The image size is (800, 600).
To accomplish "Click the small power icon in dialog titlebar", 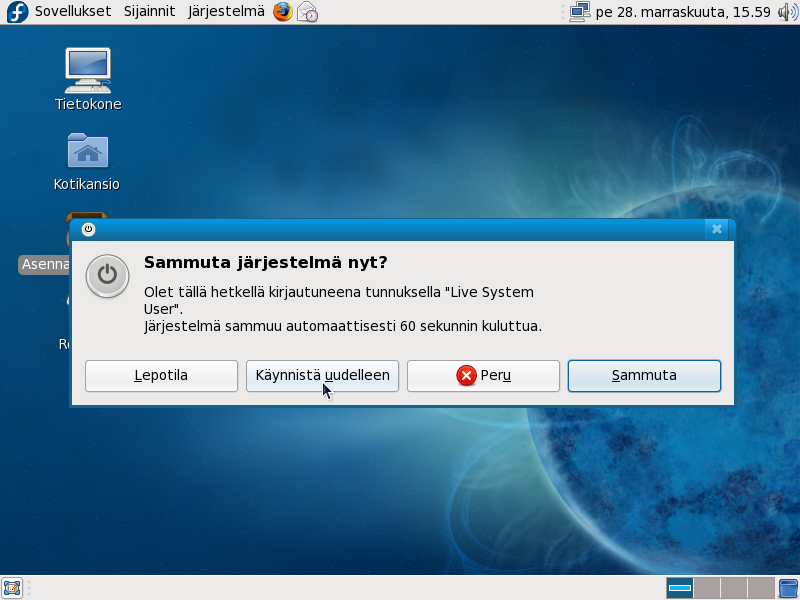I will coord(88,229).
